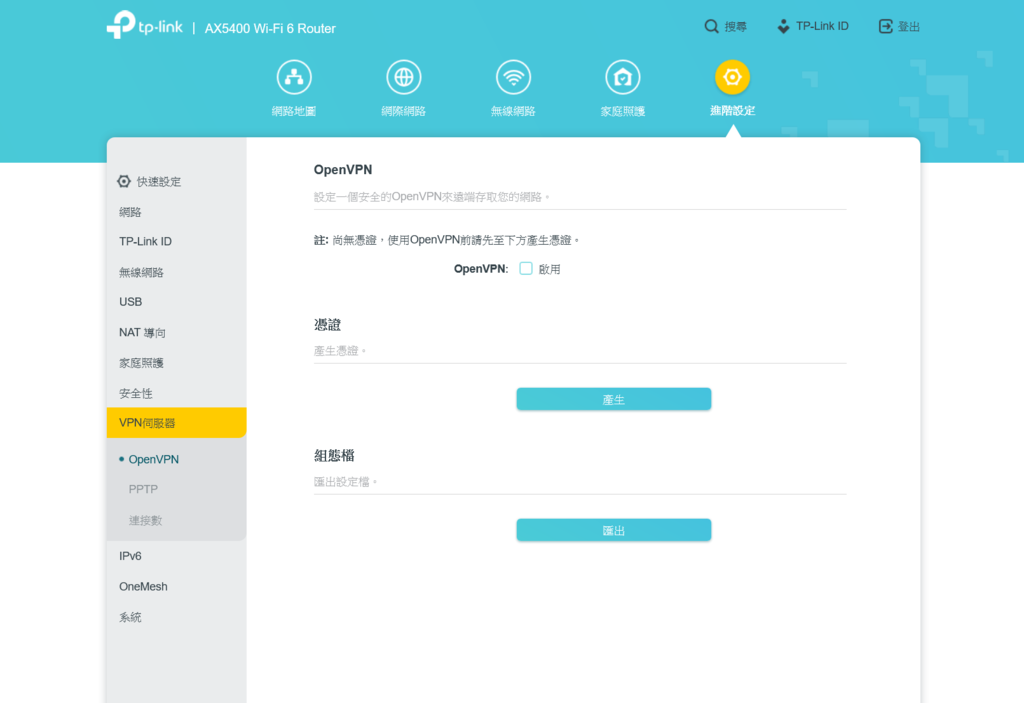Click the 匯出設定檔 description text
This screenshot has height=703, width=1024.
pyautogui.click(x=345, y=482)
